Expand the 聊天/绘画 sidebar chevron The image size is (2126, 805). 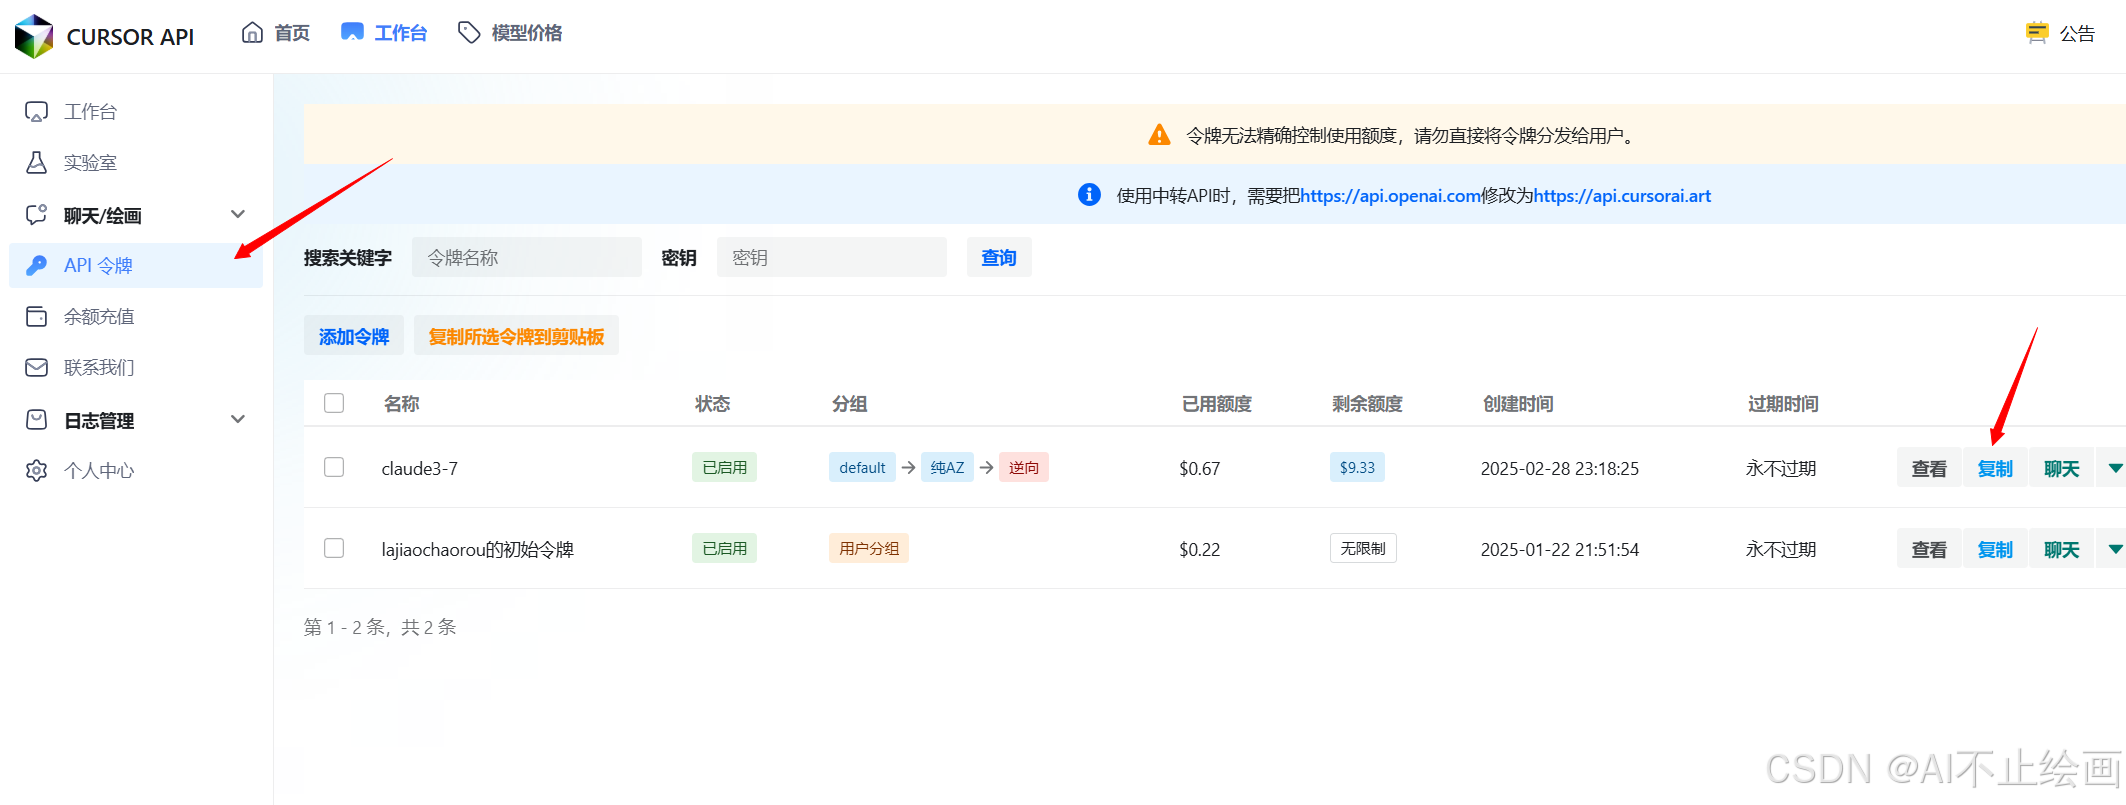238,214
